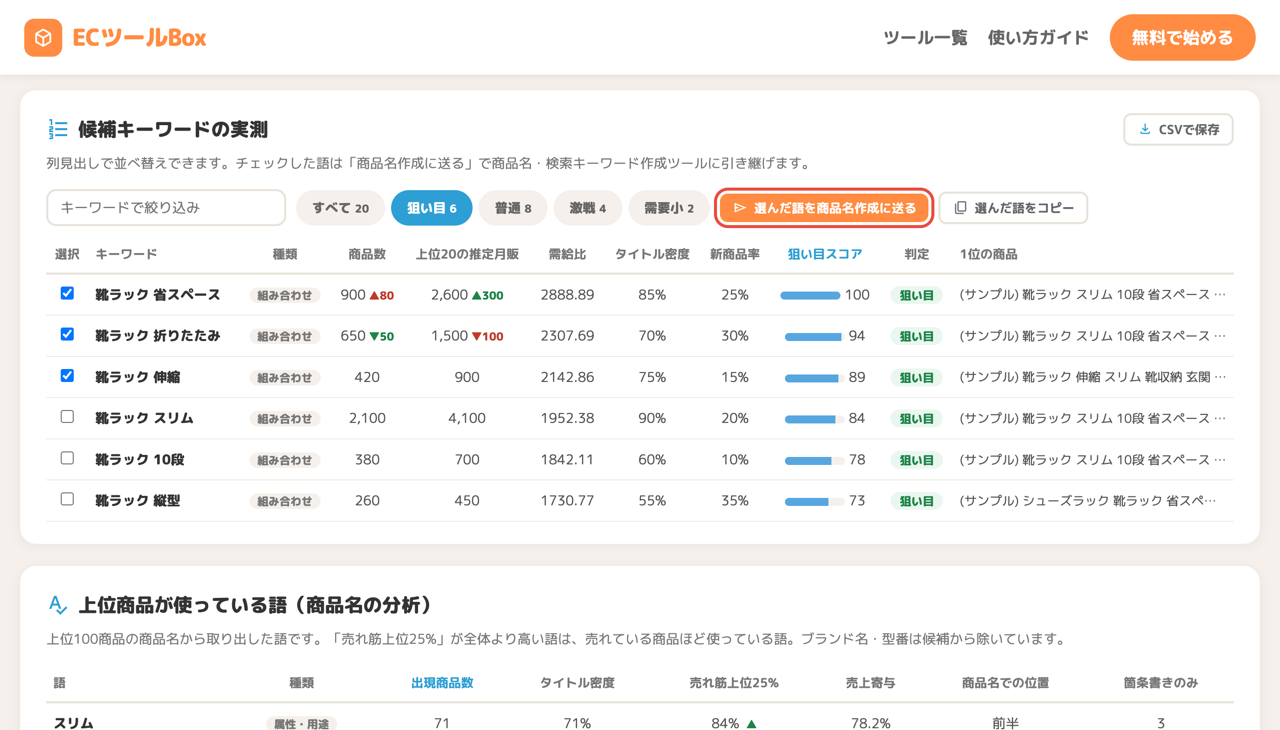Save the table with CSVで保存
The height and width of the screenshot is (730, 1280).
[x=1178, y=130]
